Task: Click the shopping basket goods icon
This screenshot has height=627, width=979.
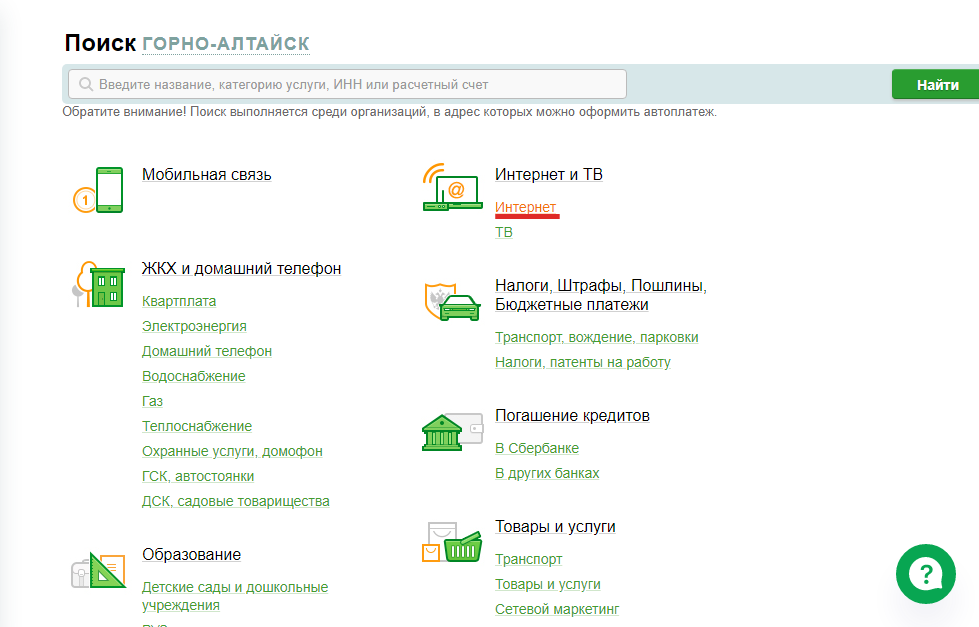Action: (452, 542)
